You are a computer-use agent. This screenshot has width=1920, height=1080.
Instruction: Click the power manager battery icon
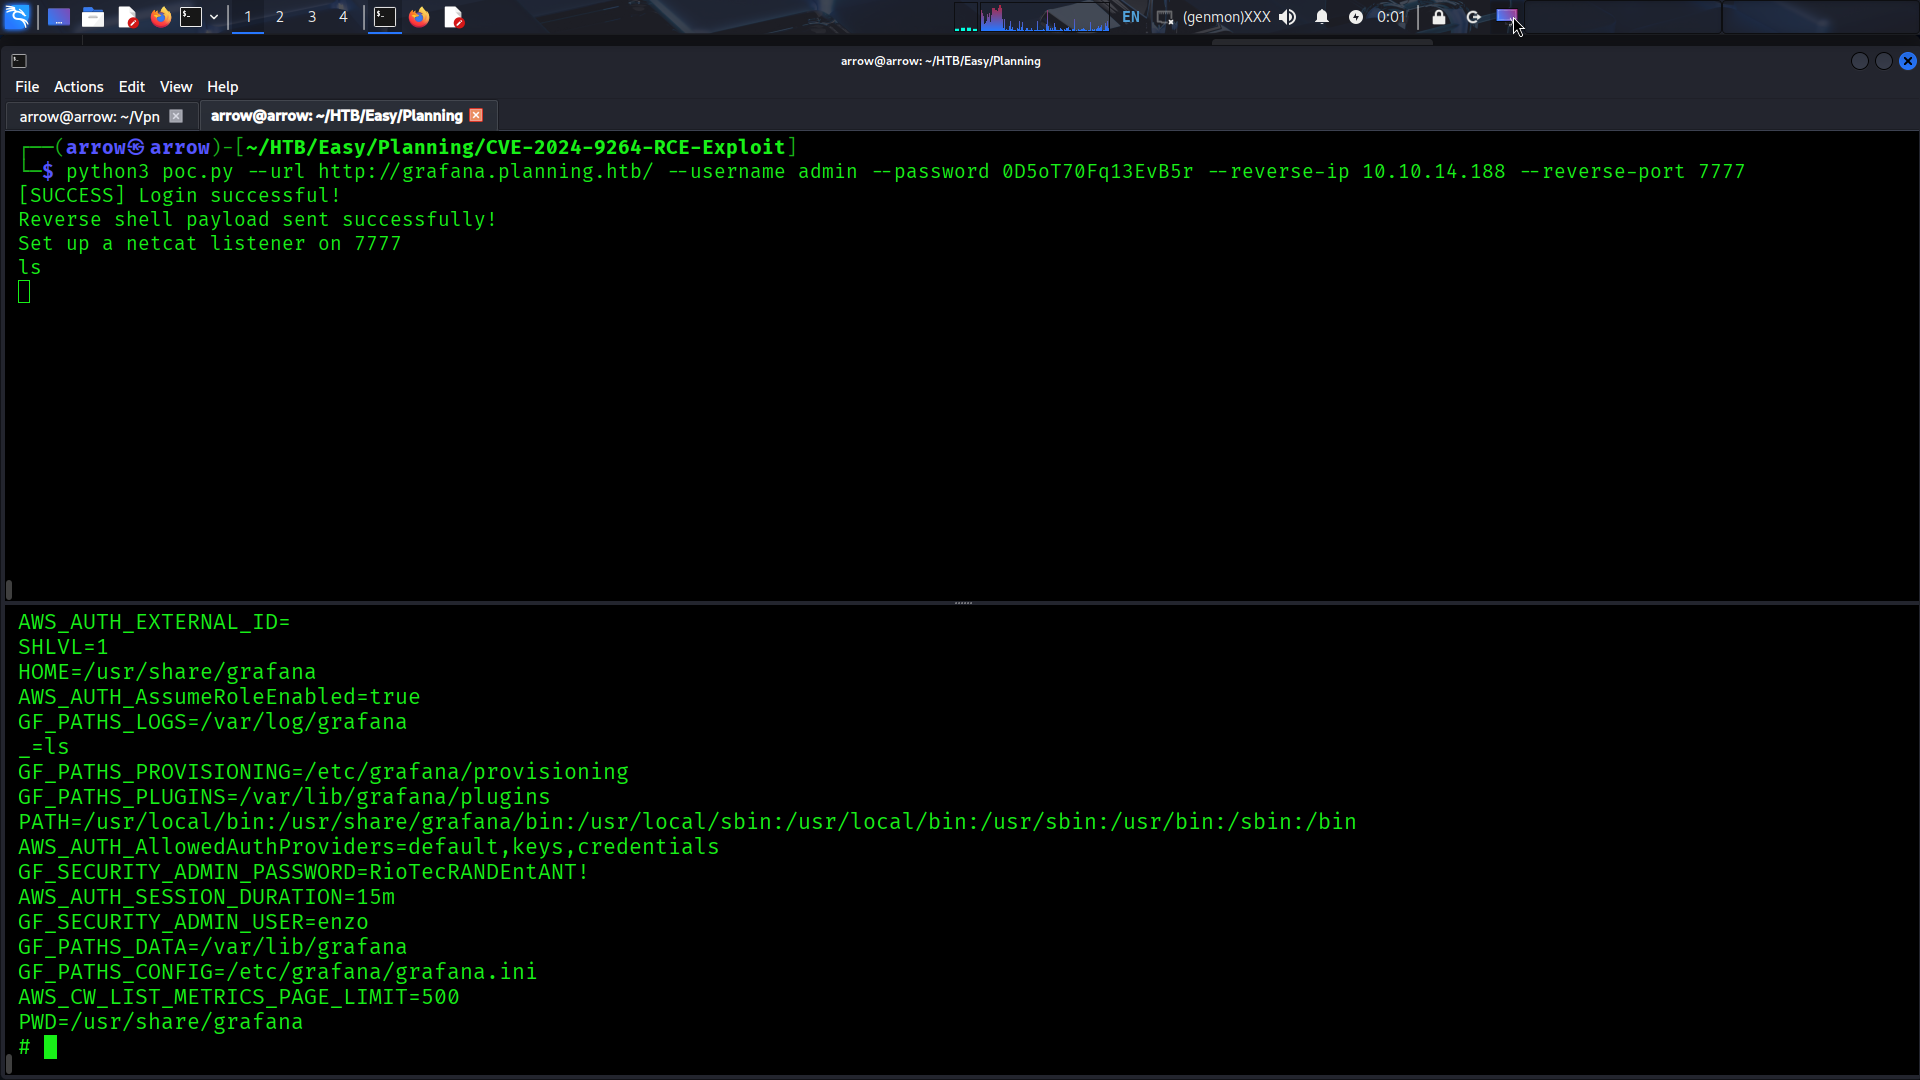pyautogui.click(x=1356, y=17)
